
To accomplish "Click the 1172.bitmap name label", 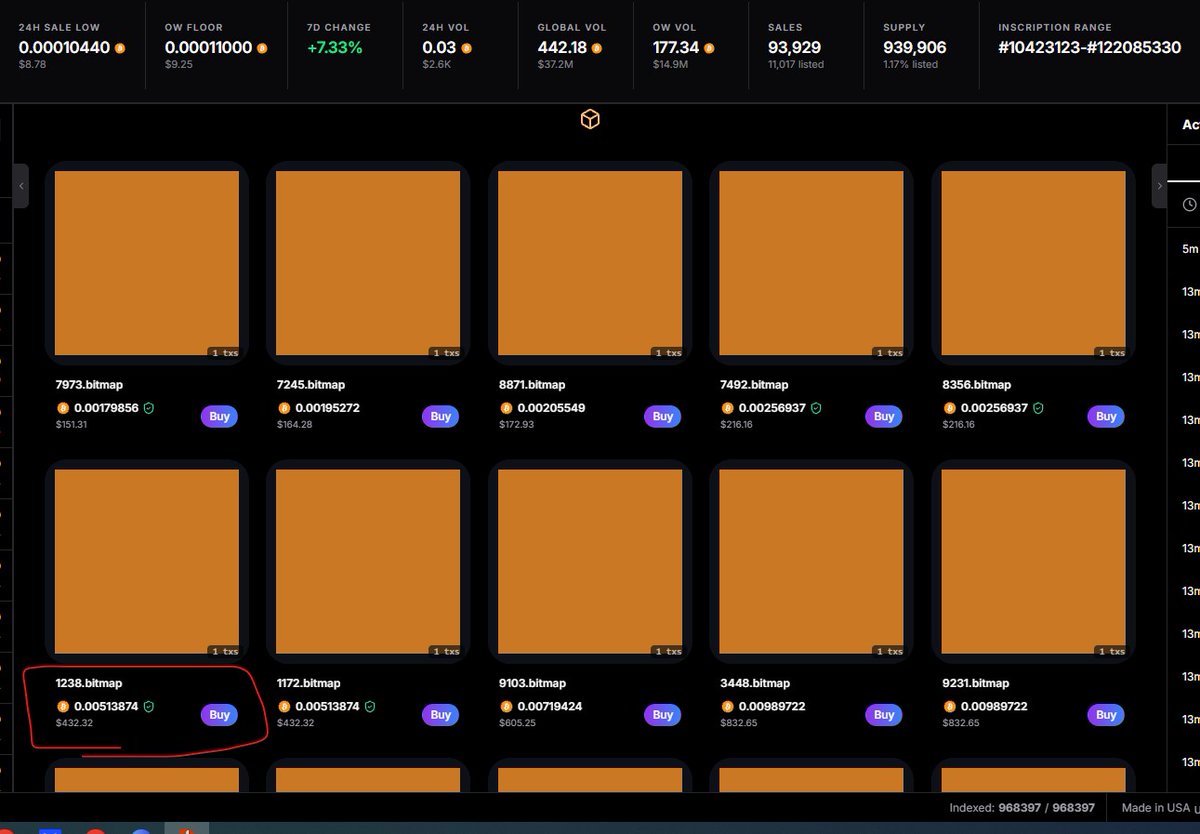I will tap(309, 684).
